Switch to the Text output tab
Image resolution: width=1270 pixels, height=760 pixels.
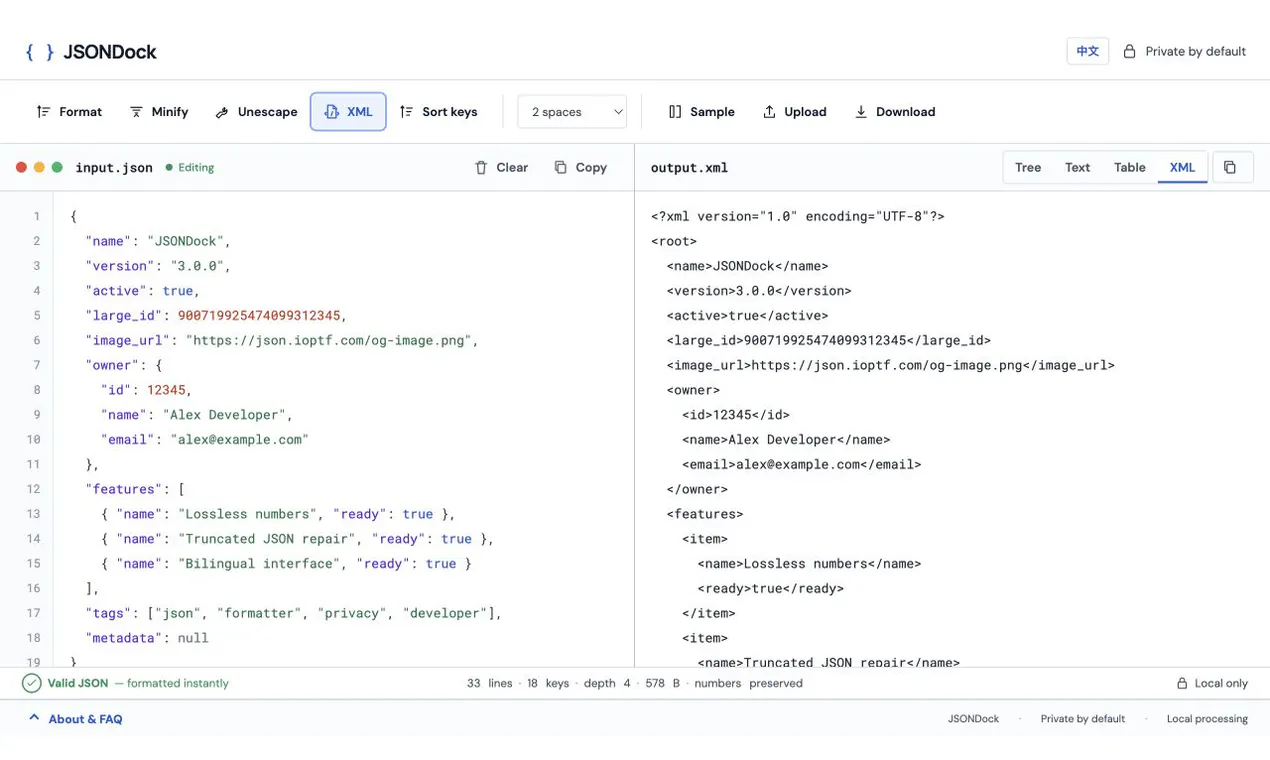point(1077,168)
